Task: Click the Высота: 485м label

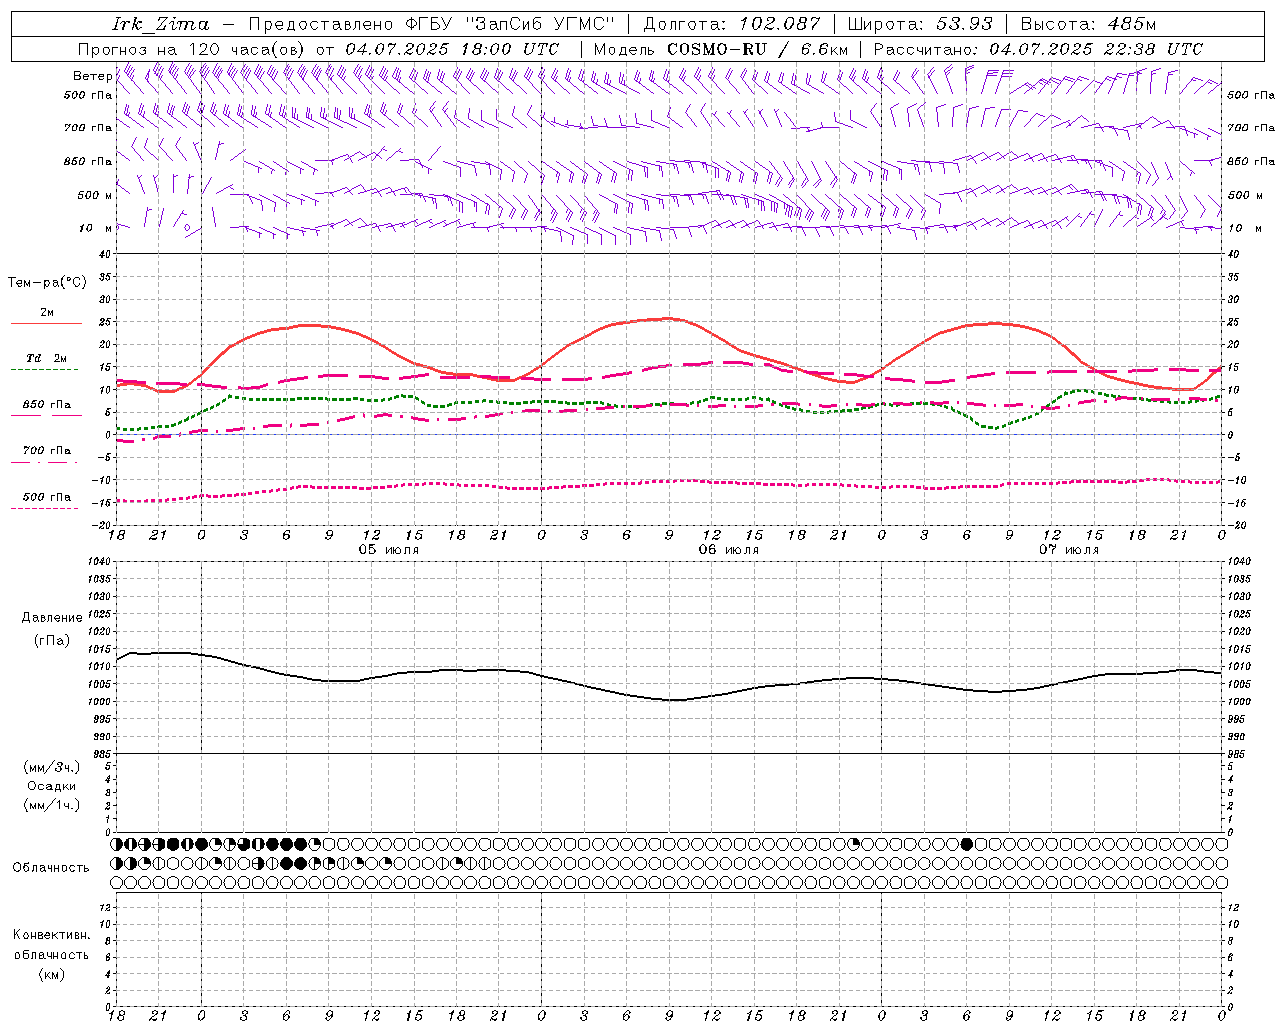Action: tap(1089, 24)
